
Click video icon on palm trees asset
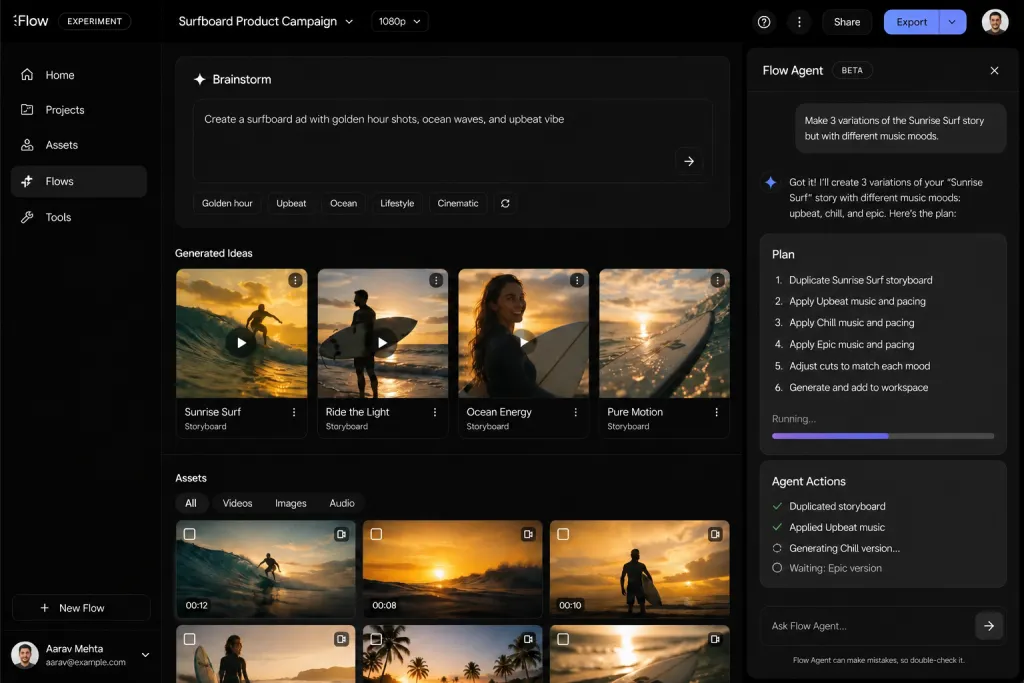[x=528, y=639]
